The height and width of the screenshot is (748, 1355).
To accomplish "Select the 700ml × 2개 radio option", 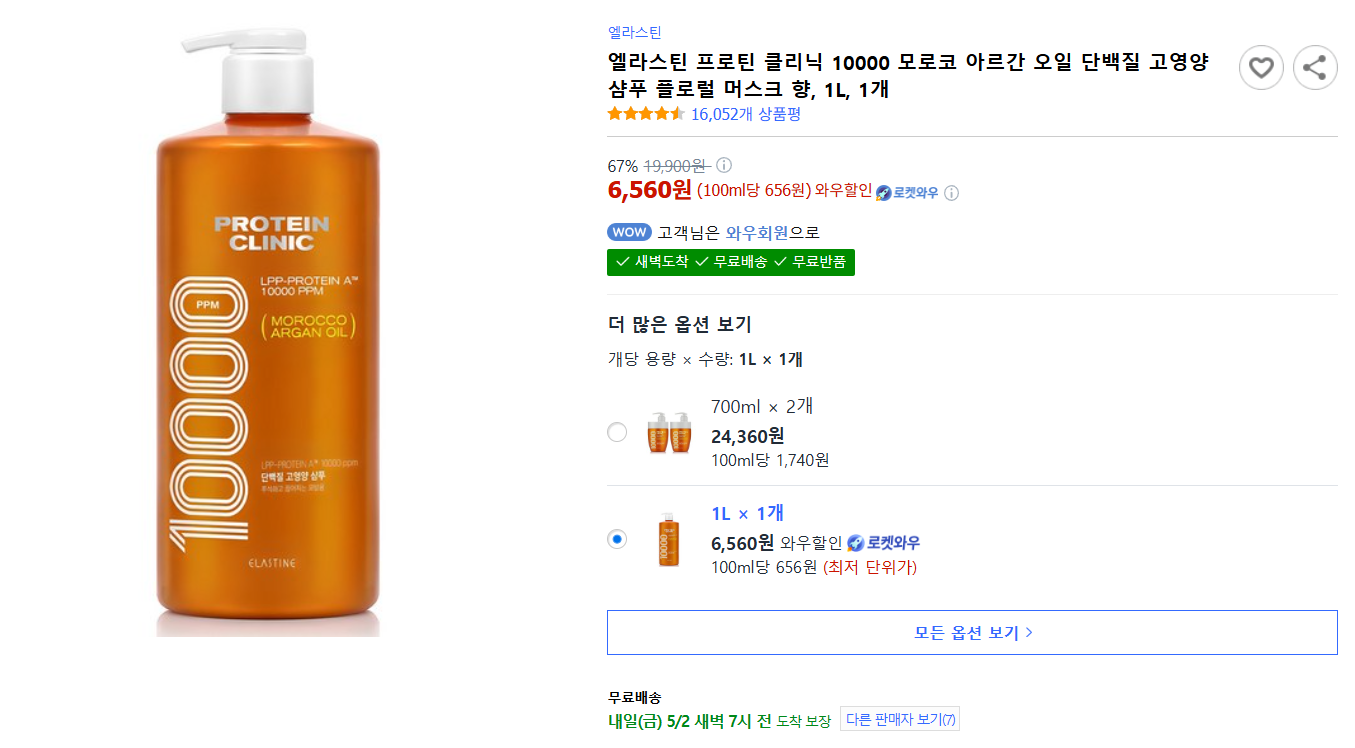I will [x=617, y=432].
